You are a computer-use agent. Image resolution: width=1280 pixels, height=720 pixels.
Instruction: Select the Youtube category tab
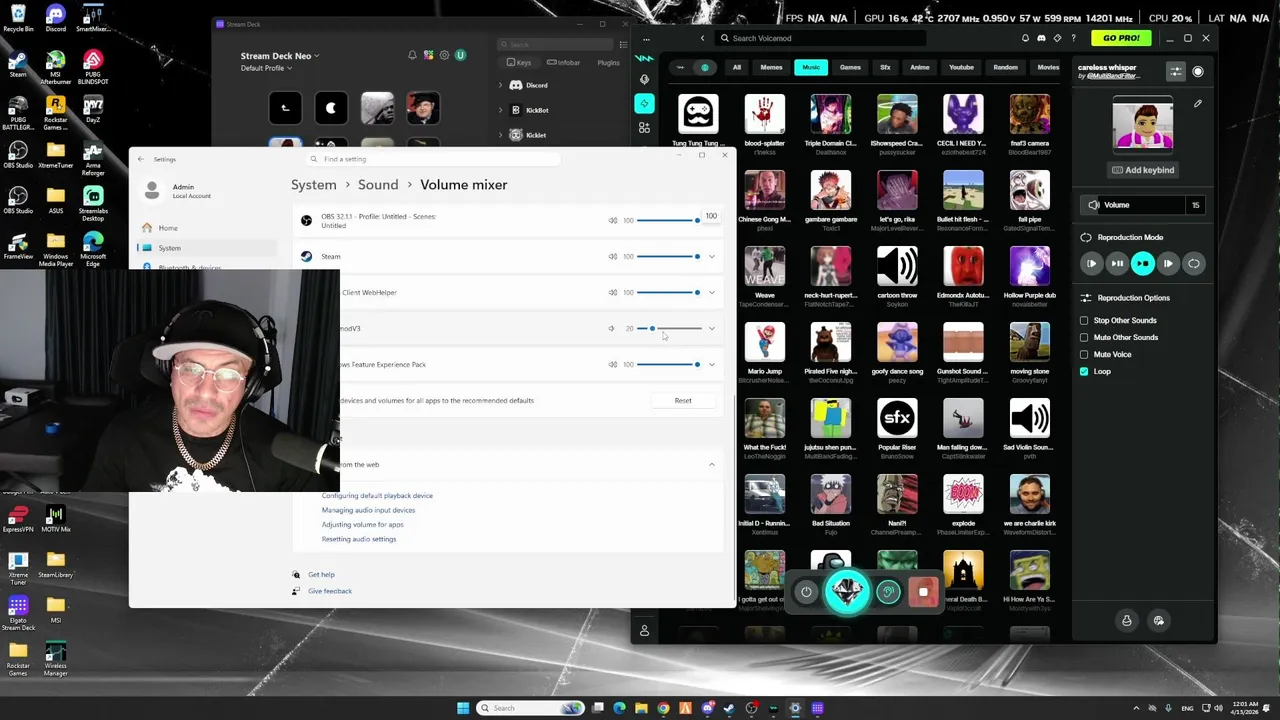click(x=961, y=68)
